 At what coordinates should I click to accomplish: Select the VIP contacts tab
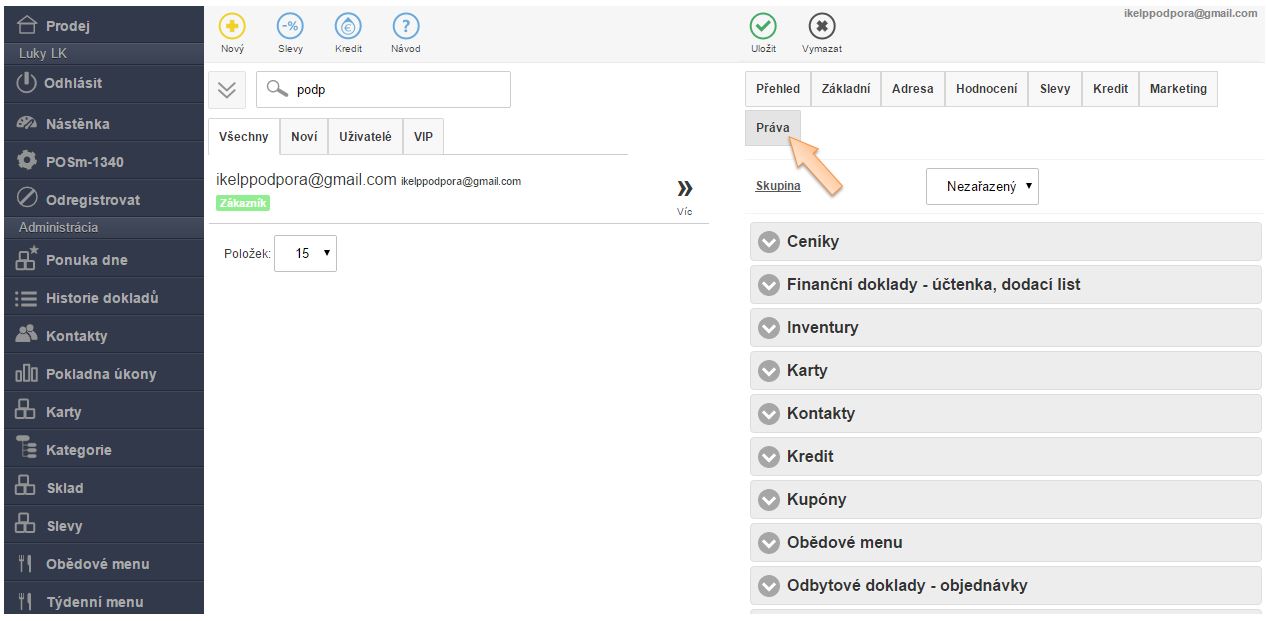[x=423, y=137]
